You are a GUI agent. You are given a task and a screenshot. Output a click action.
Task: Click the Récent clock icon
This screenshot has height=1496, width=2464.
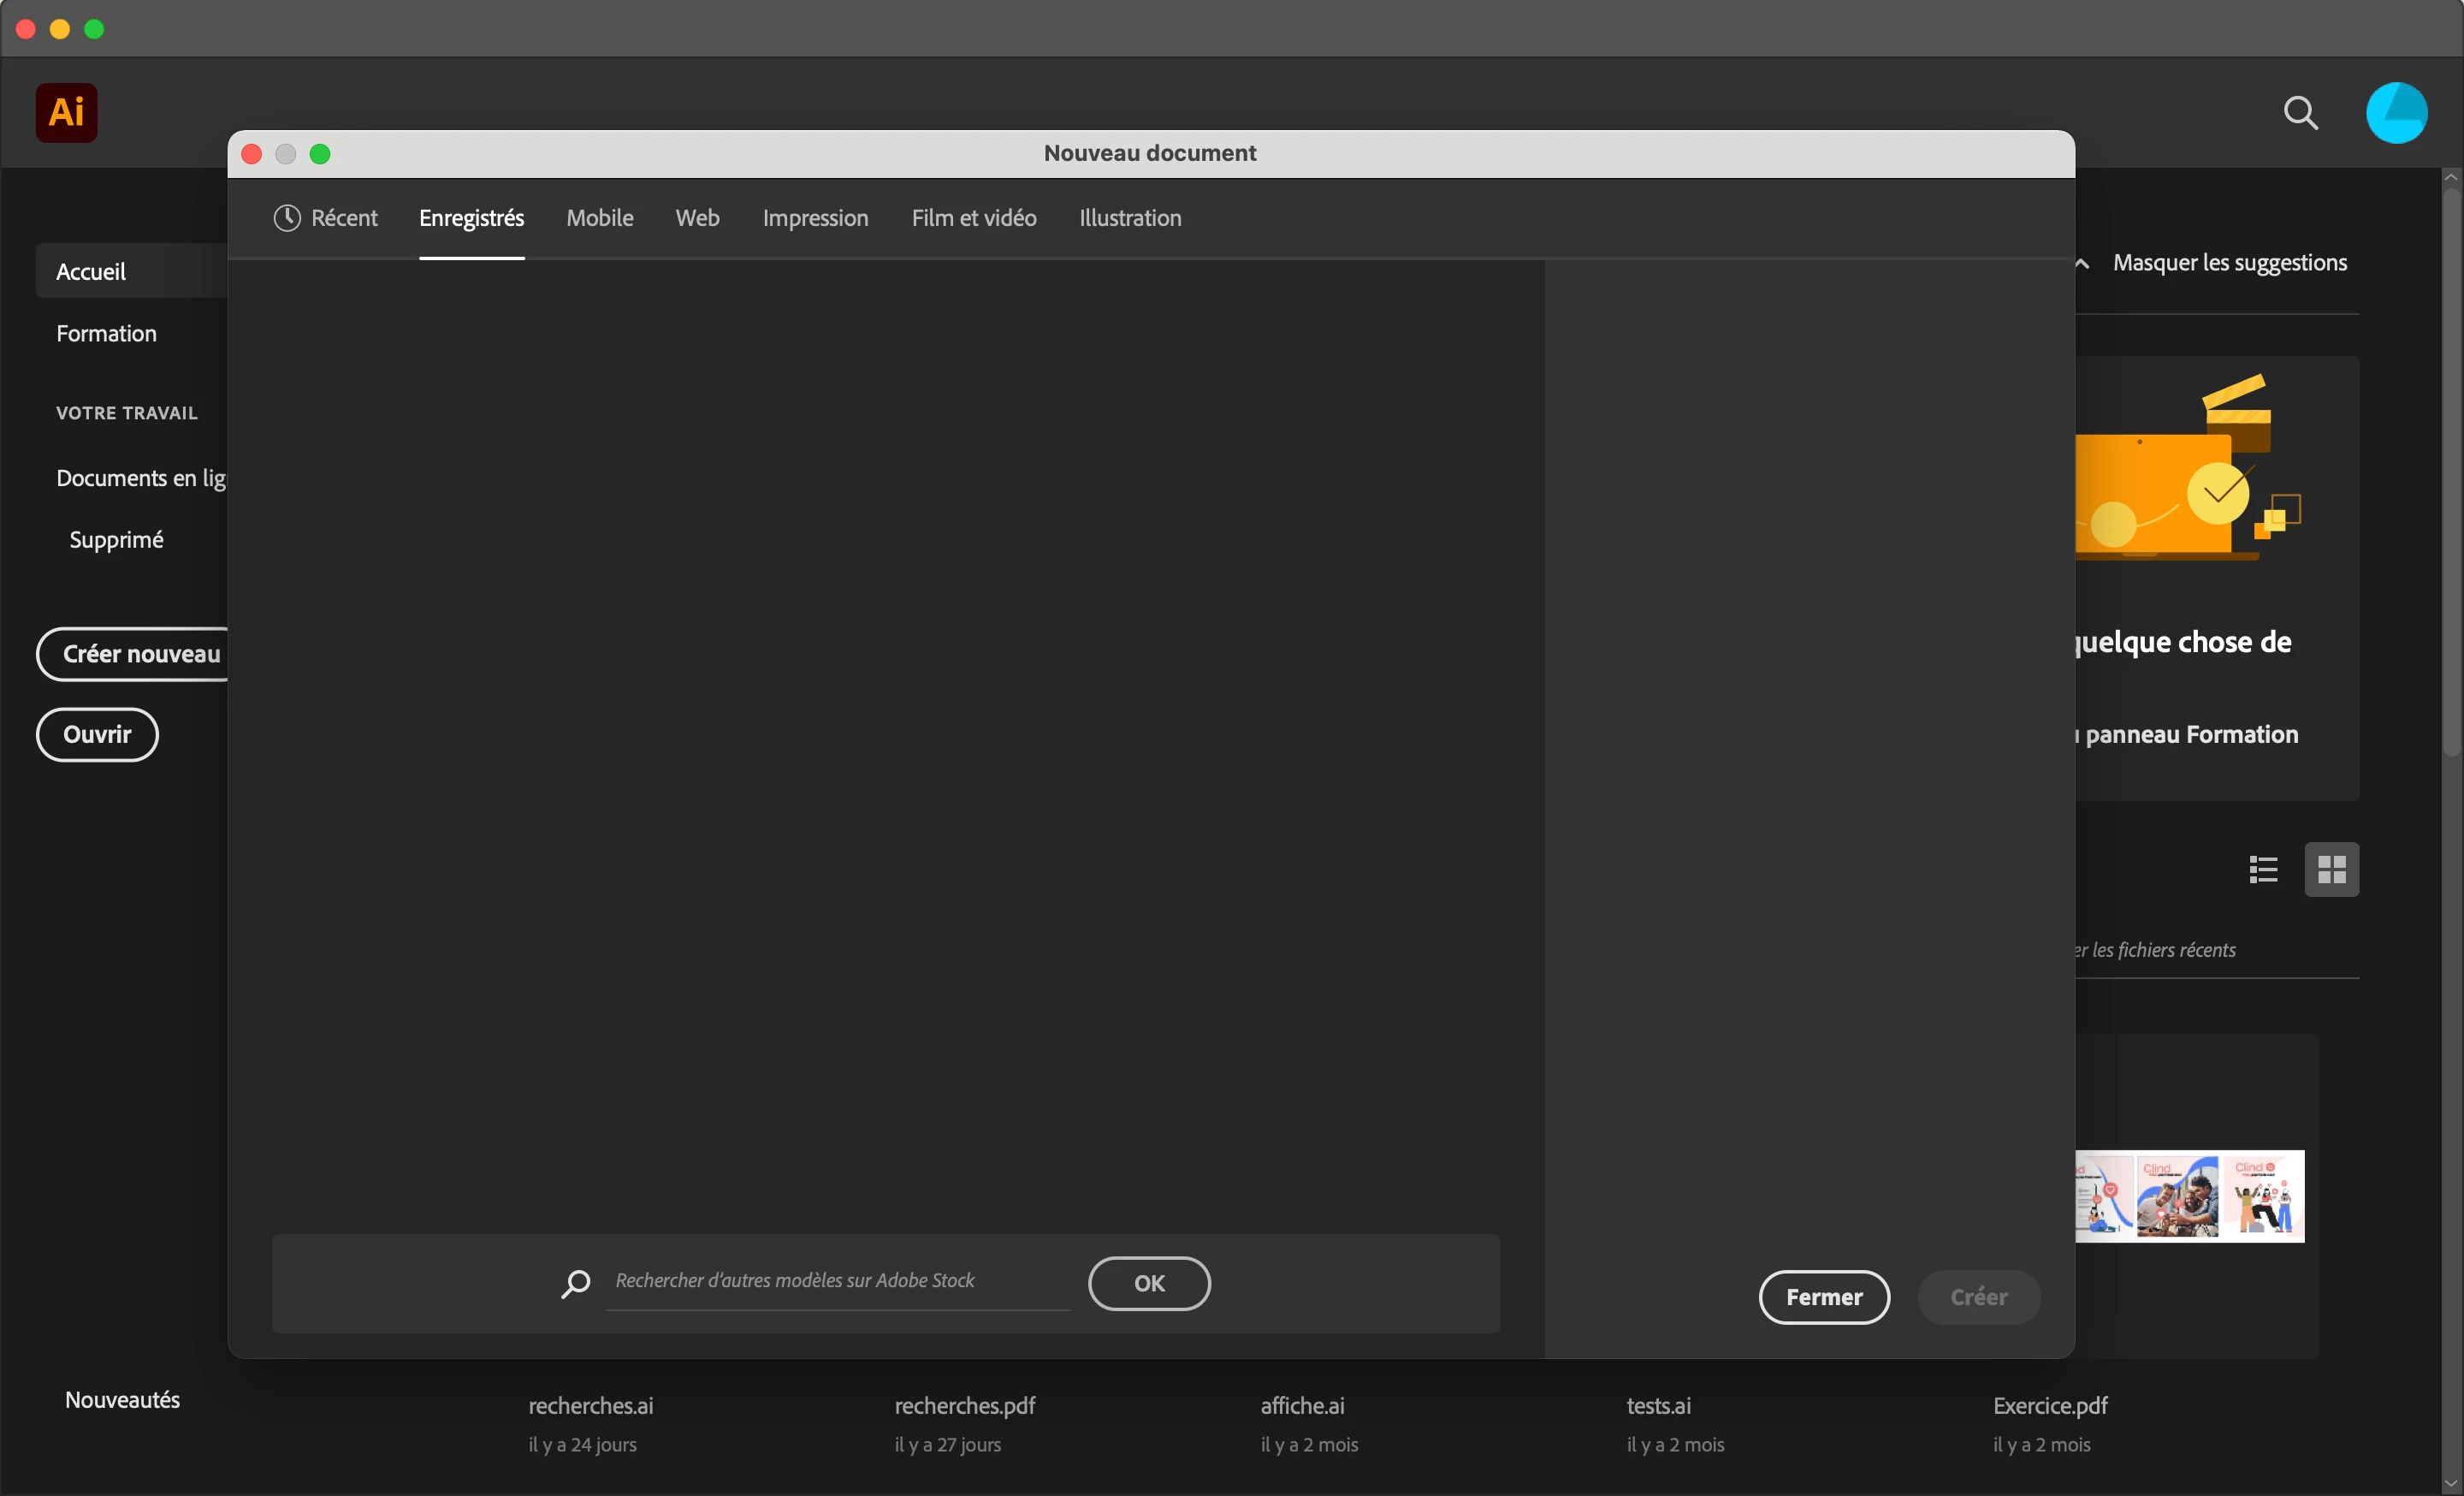click(x=287, y=218)
